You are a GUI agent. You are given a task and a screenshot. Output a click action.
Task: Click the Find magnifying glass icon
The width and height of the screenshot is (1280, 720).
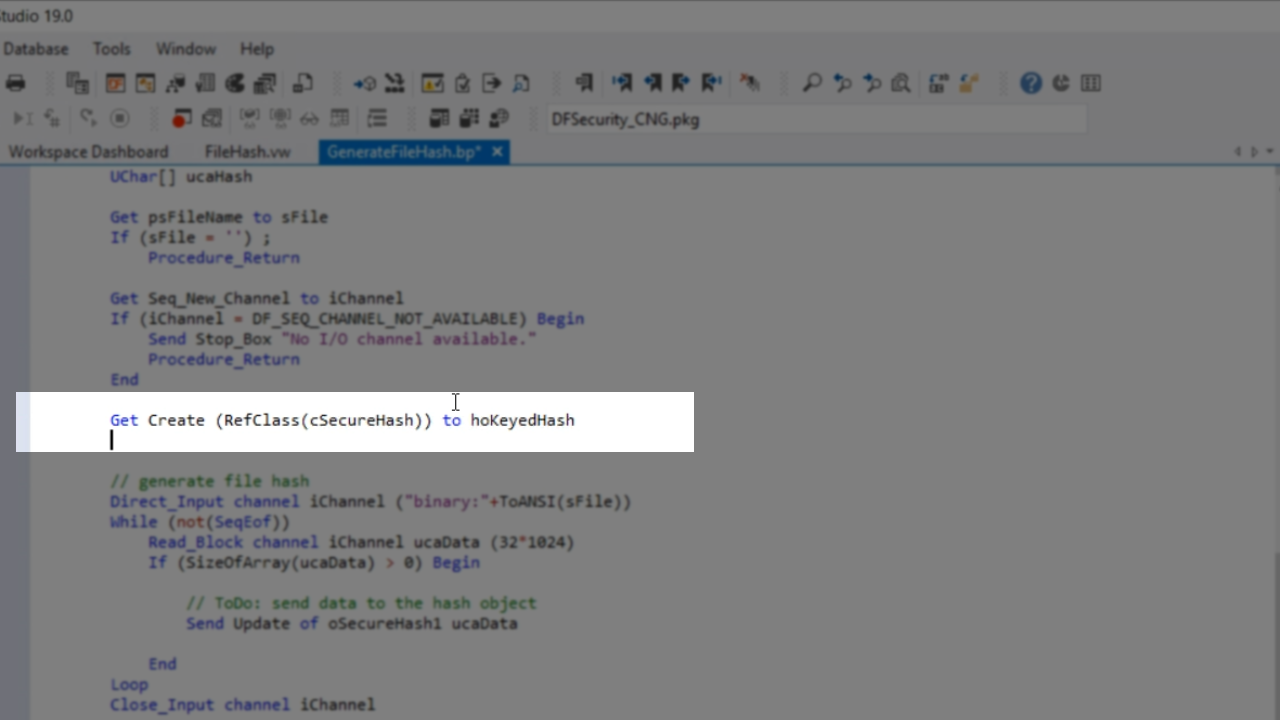(x=812, y=83)
